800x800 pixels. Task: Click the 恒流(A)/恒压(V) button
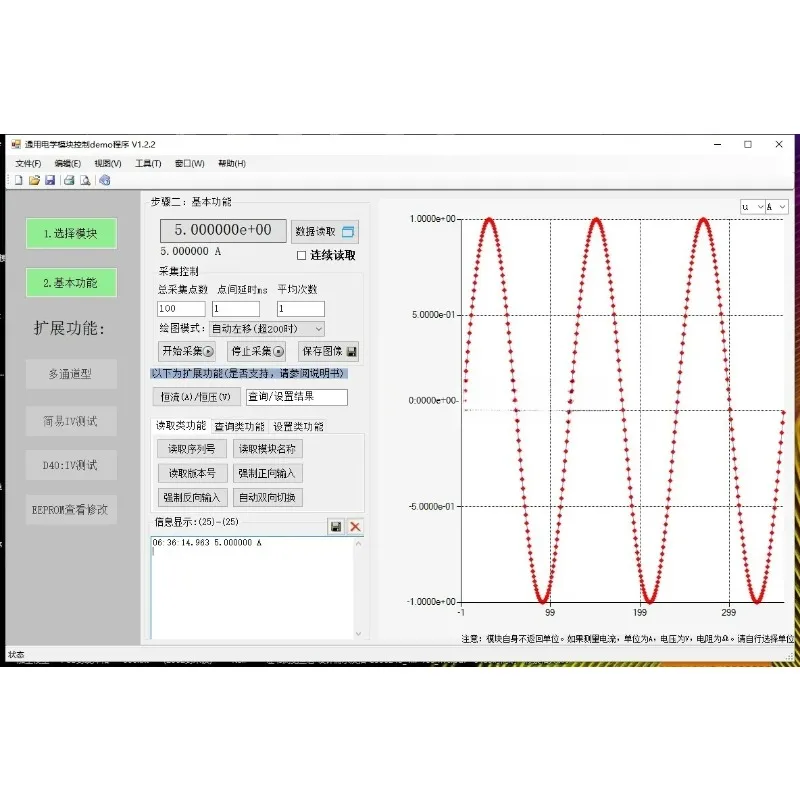[x=196, y=397]
